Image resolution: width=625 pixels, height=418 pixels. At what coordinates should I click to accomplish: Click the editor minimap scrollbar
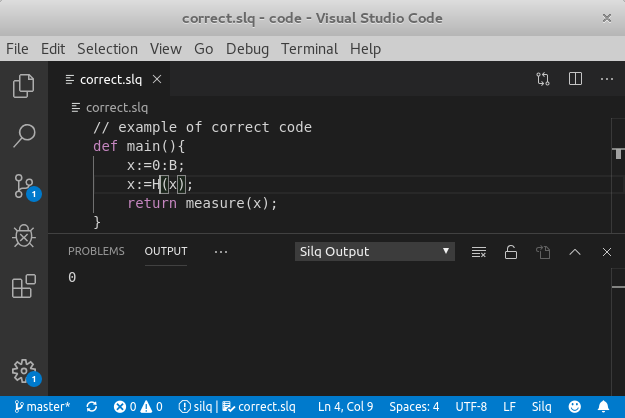pyautogui.click(x=620, y=150)
